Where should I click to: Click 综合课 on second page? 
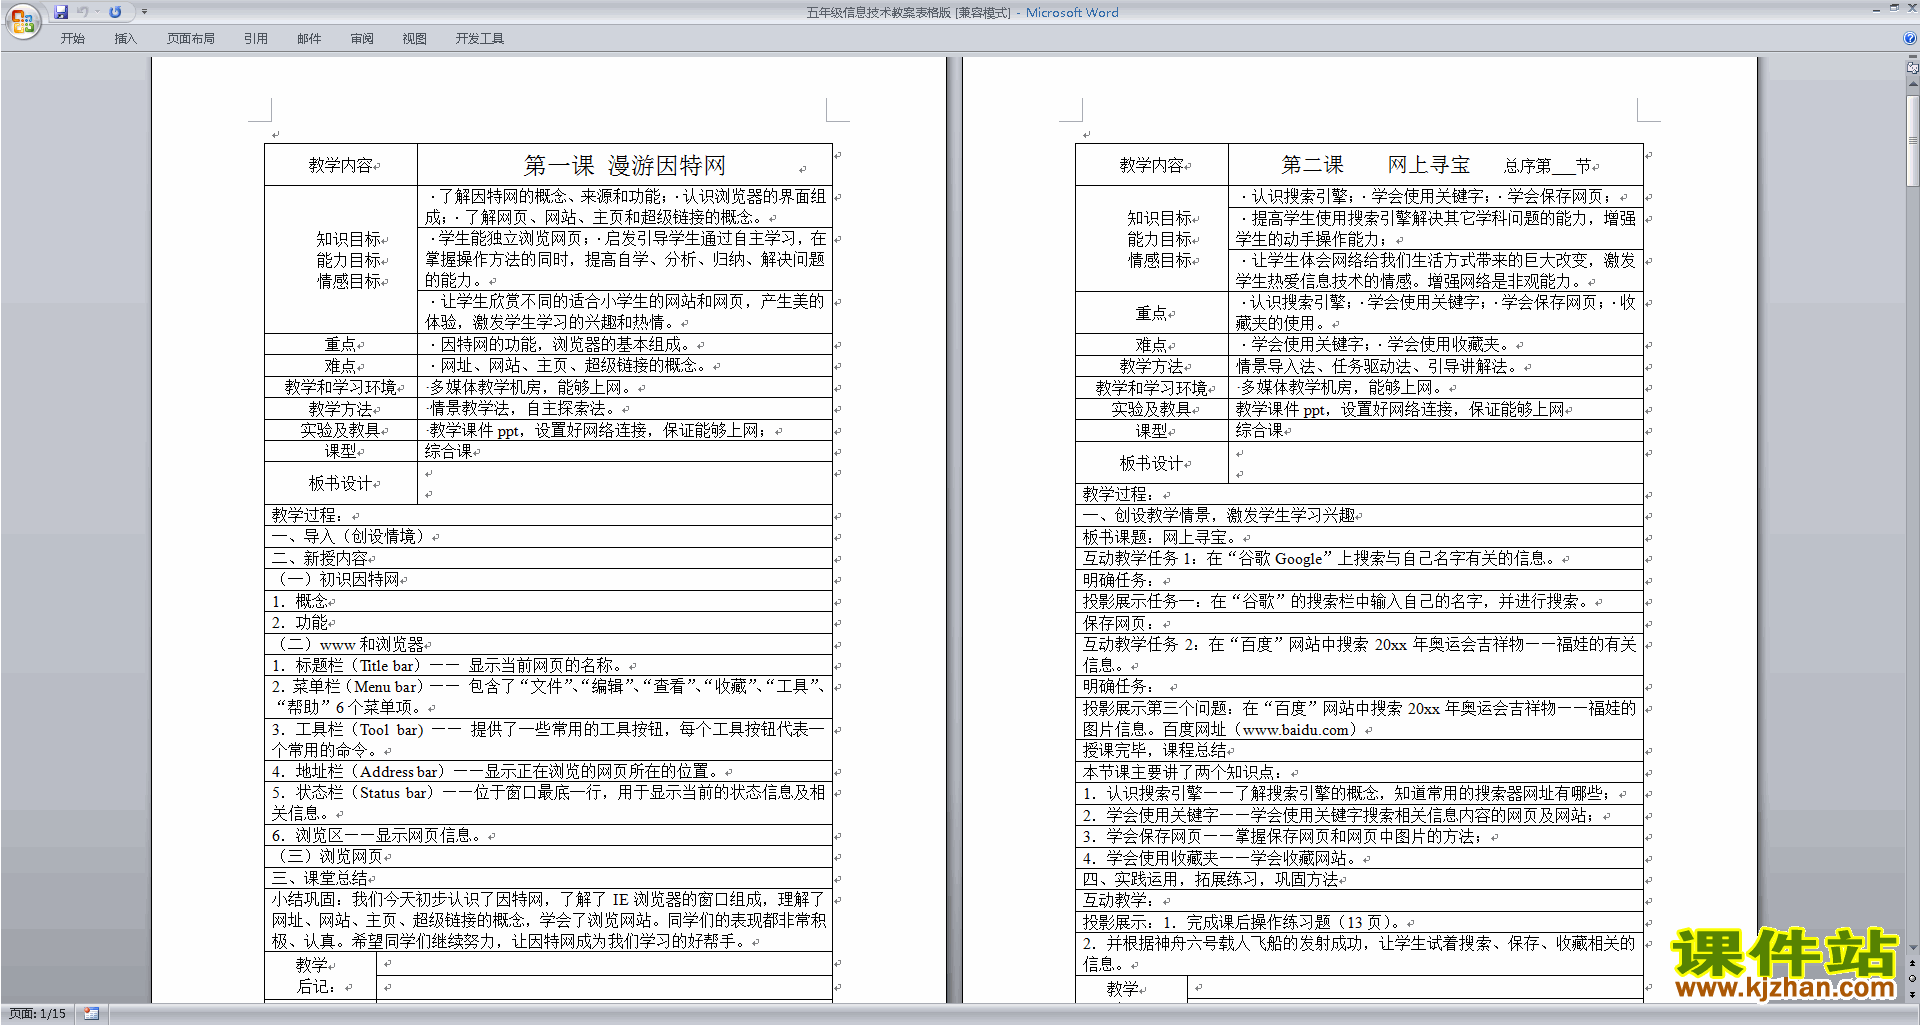[x=1259, y=430]
